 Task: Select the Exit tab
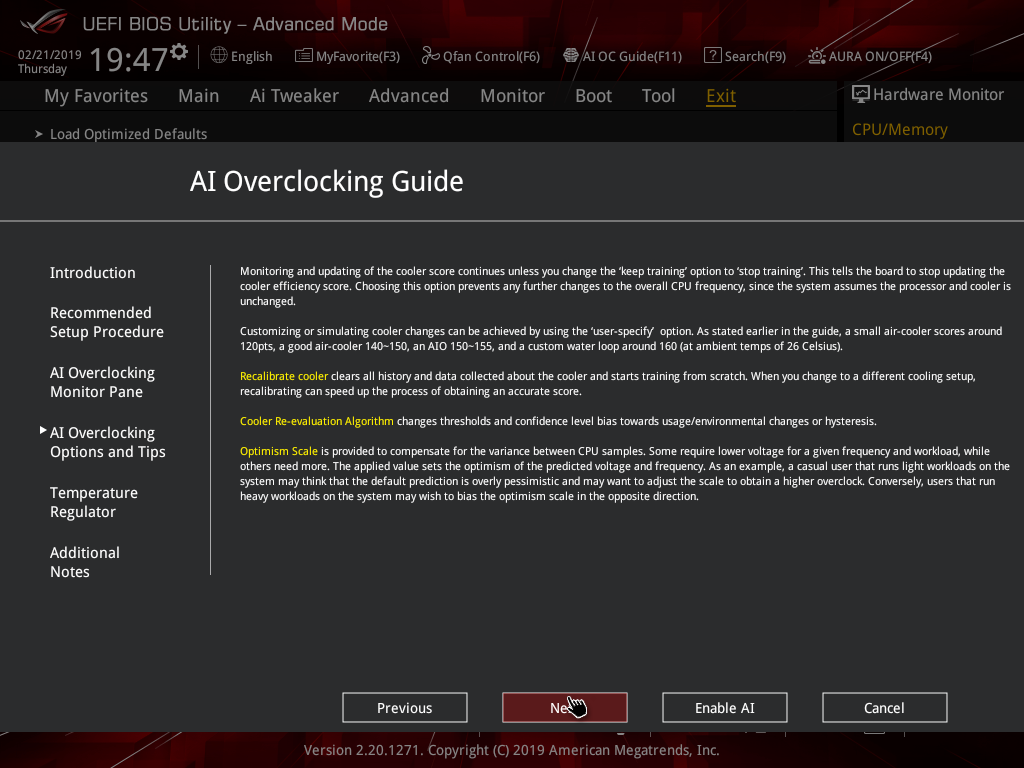pos(721,96)
